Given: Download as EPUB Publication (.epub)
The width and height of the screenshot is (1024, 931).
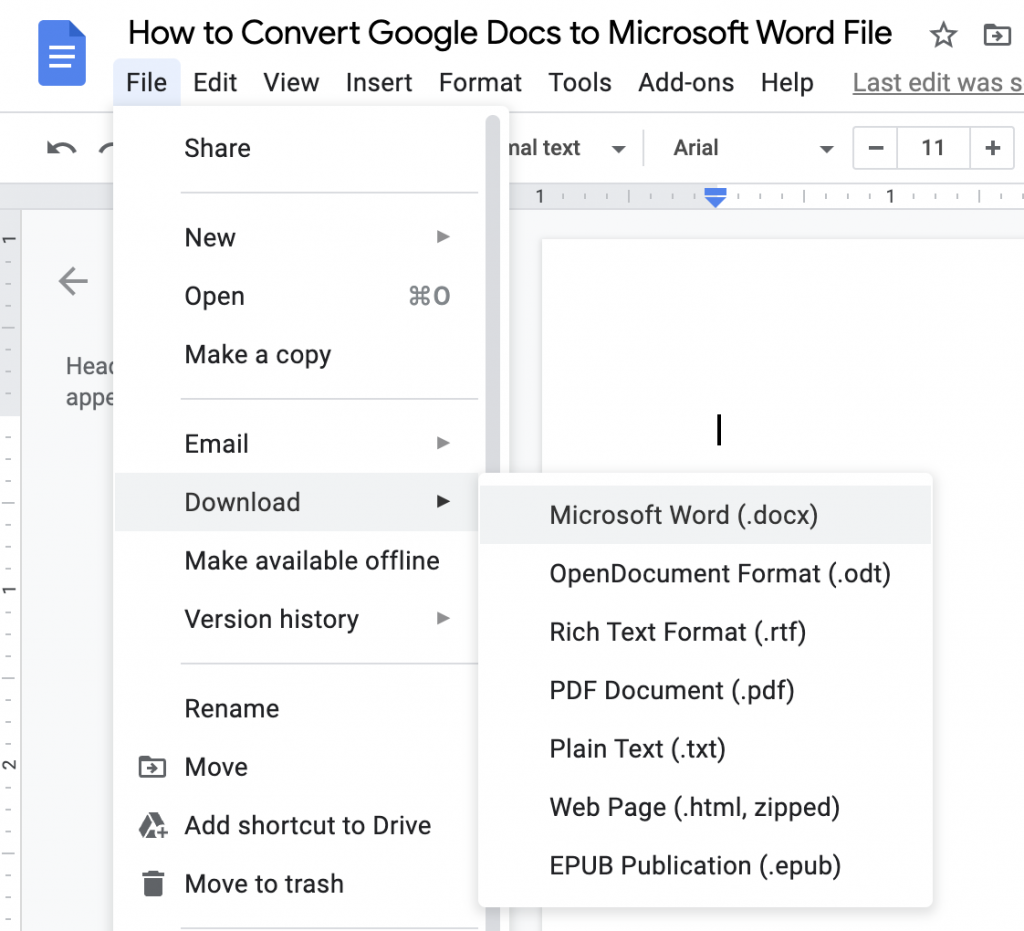Looking at the screenshot, I should 705,866.
